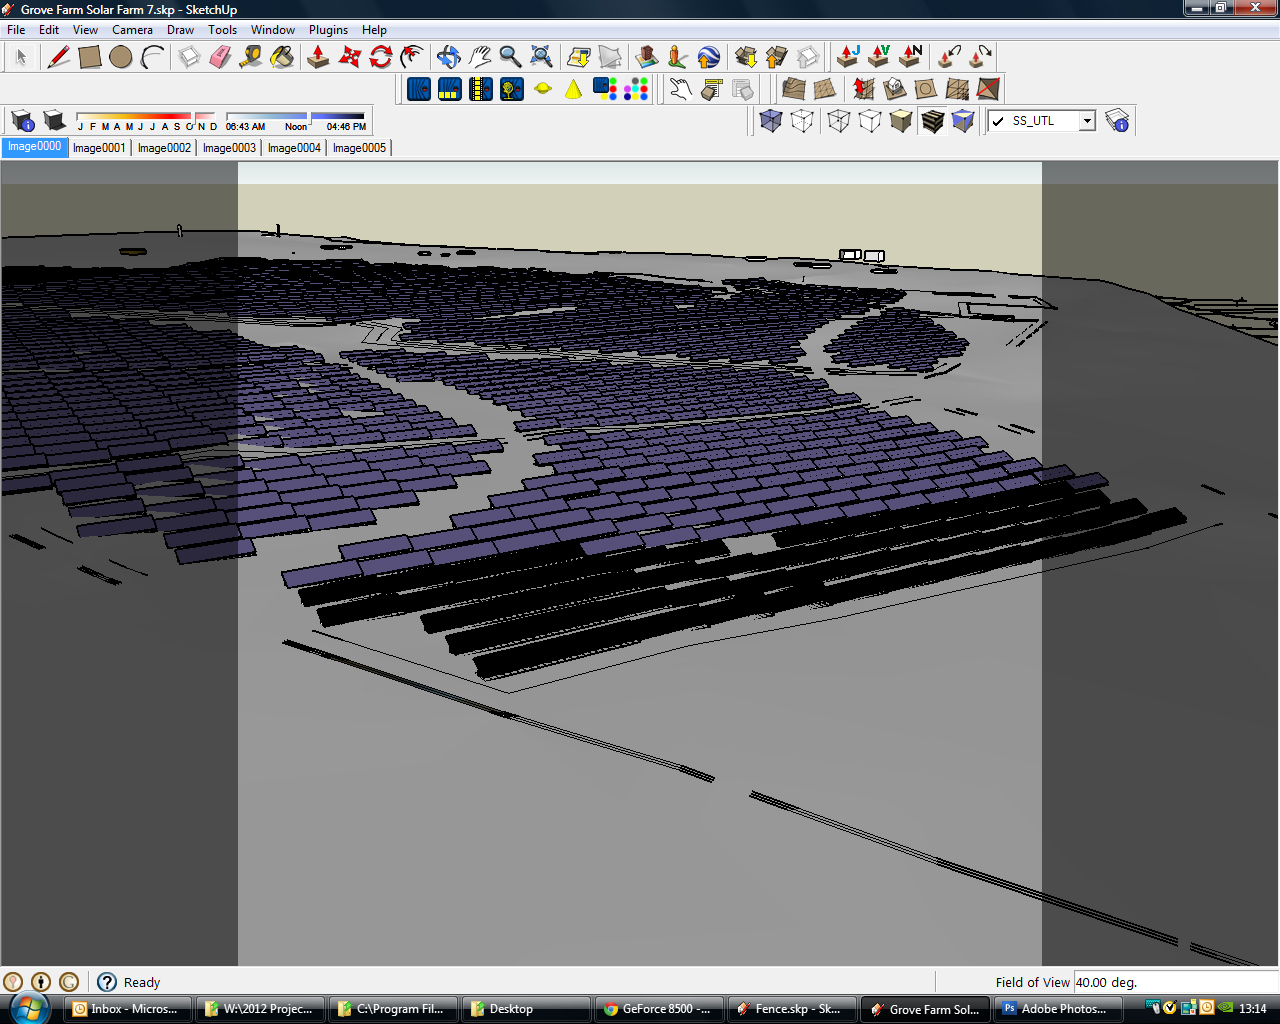
Task: Open the Inbox - Microsoft taskbar window
Action: (127, 1009)
